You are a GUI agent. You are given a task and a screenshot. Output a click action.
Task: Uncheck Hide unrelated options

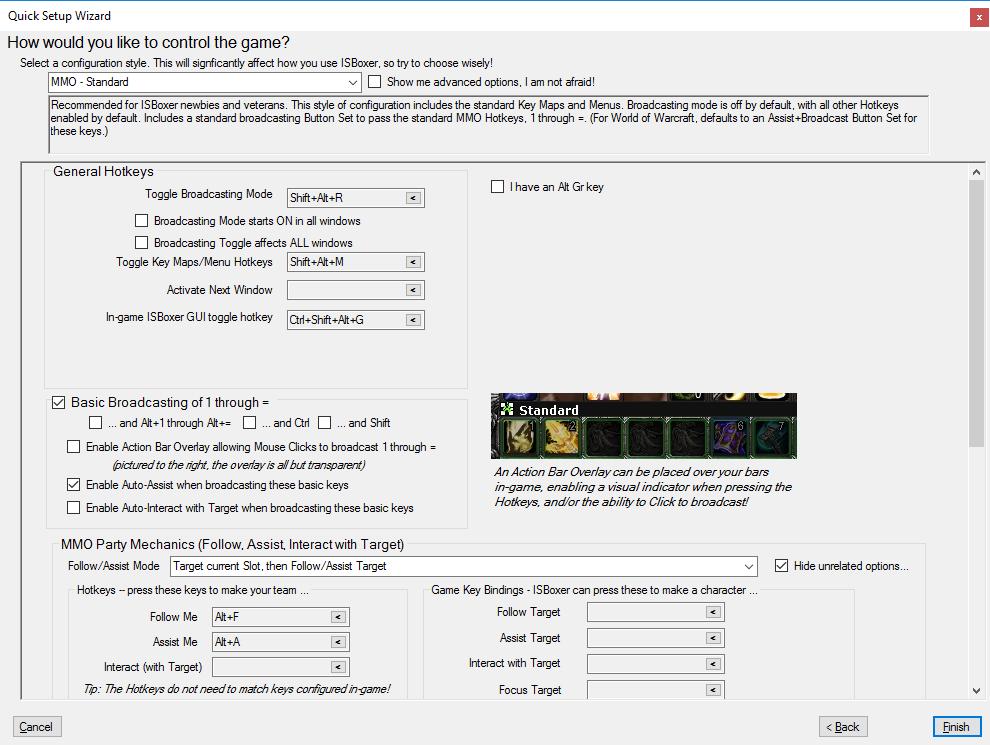782,566
